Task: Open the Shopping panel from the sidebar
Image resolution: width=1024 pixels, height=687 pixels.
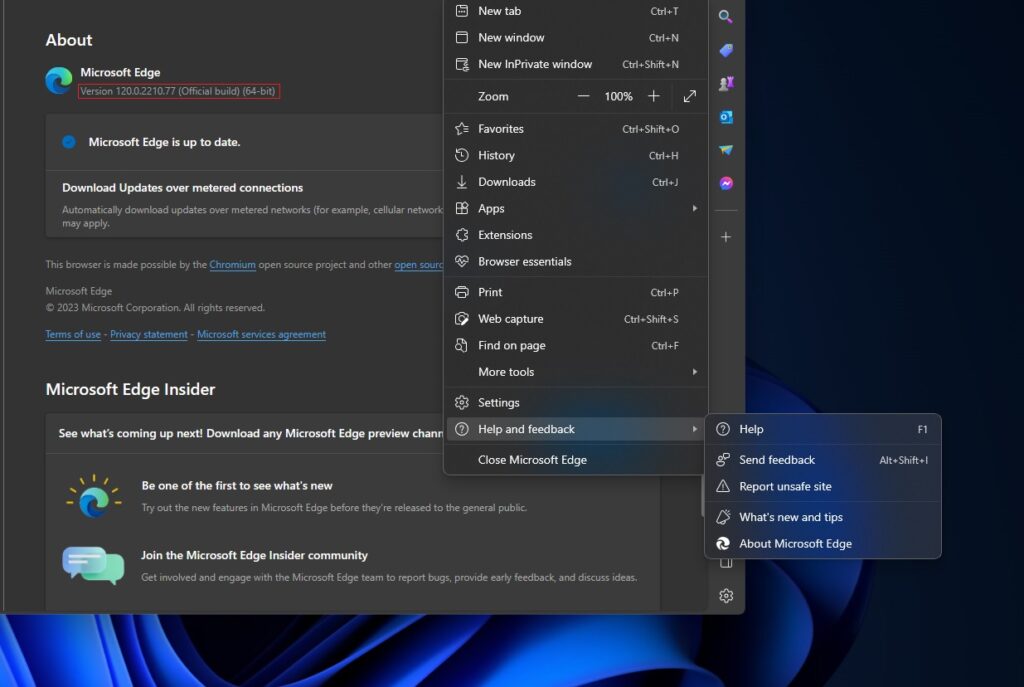Action: (725, 50)
